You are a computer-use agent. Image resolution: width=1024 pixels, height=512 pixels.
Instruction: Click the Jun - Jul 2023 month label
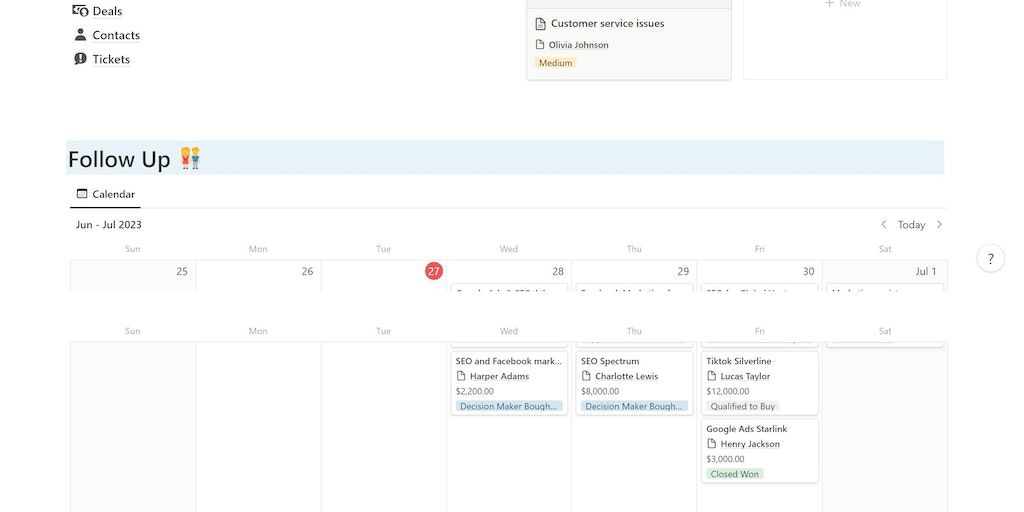(x=108, y=225)
